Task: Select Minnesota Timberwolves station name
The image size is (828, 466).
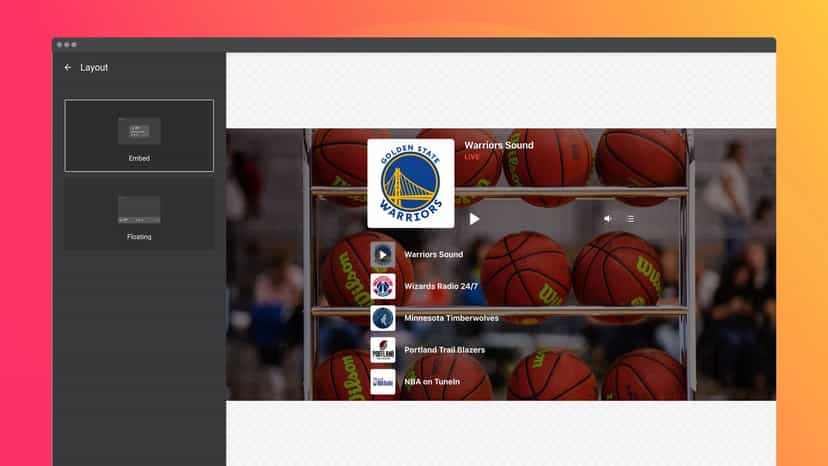Action: click(451, 318)
